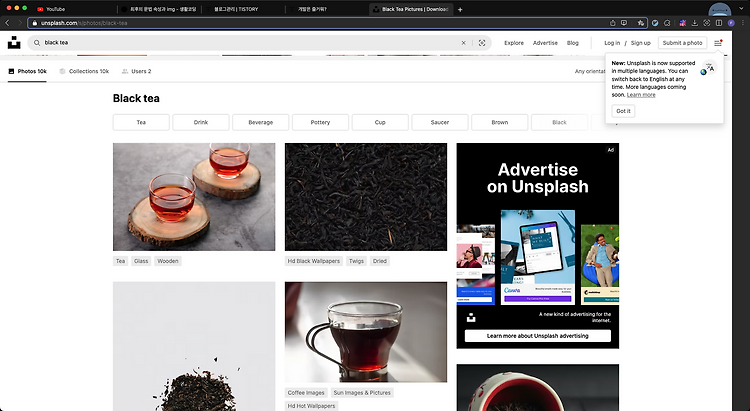Image resolution: width=750 pixels, height=411 pixels.
Task: Click the translation language icon in notice
Action: tap(709, 68)
